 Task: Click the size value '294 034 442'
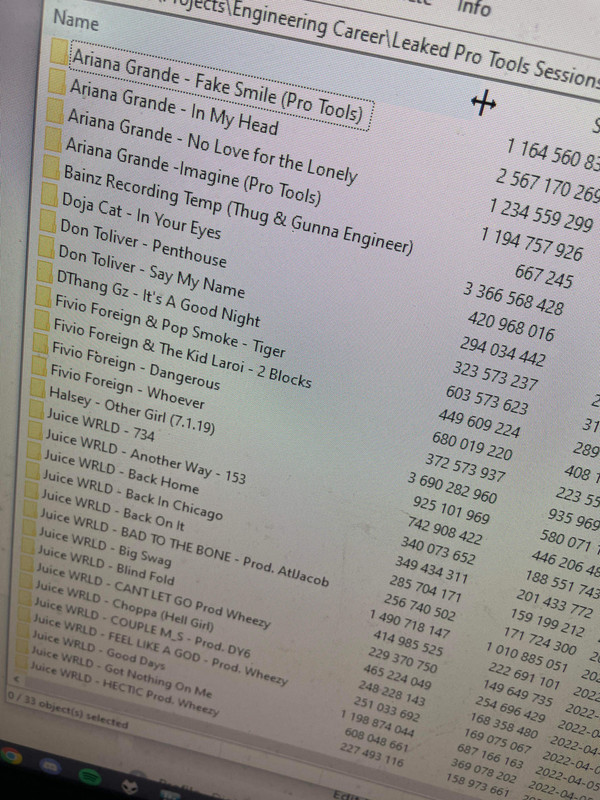[503, 352]
